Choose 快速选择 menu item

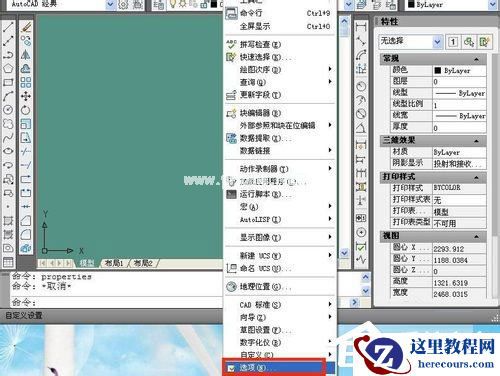tap(280, 57)
